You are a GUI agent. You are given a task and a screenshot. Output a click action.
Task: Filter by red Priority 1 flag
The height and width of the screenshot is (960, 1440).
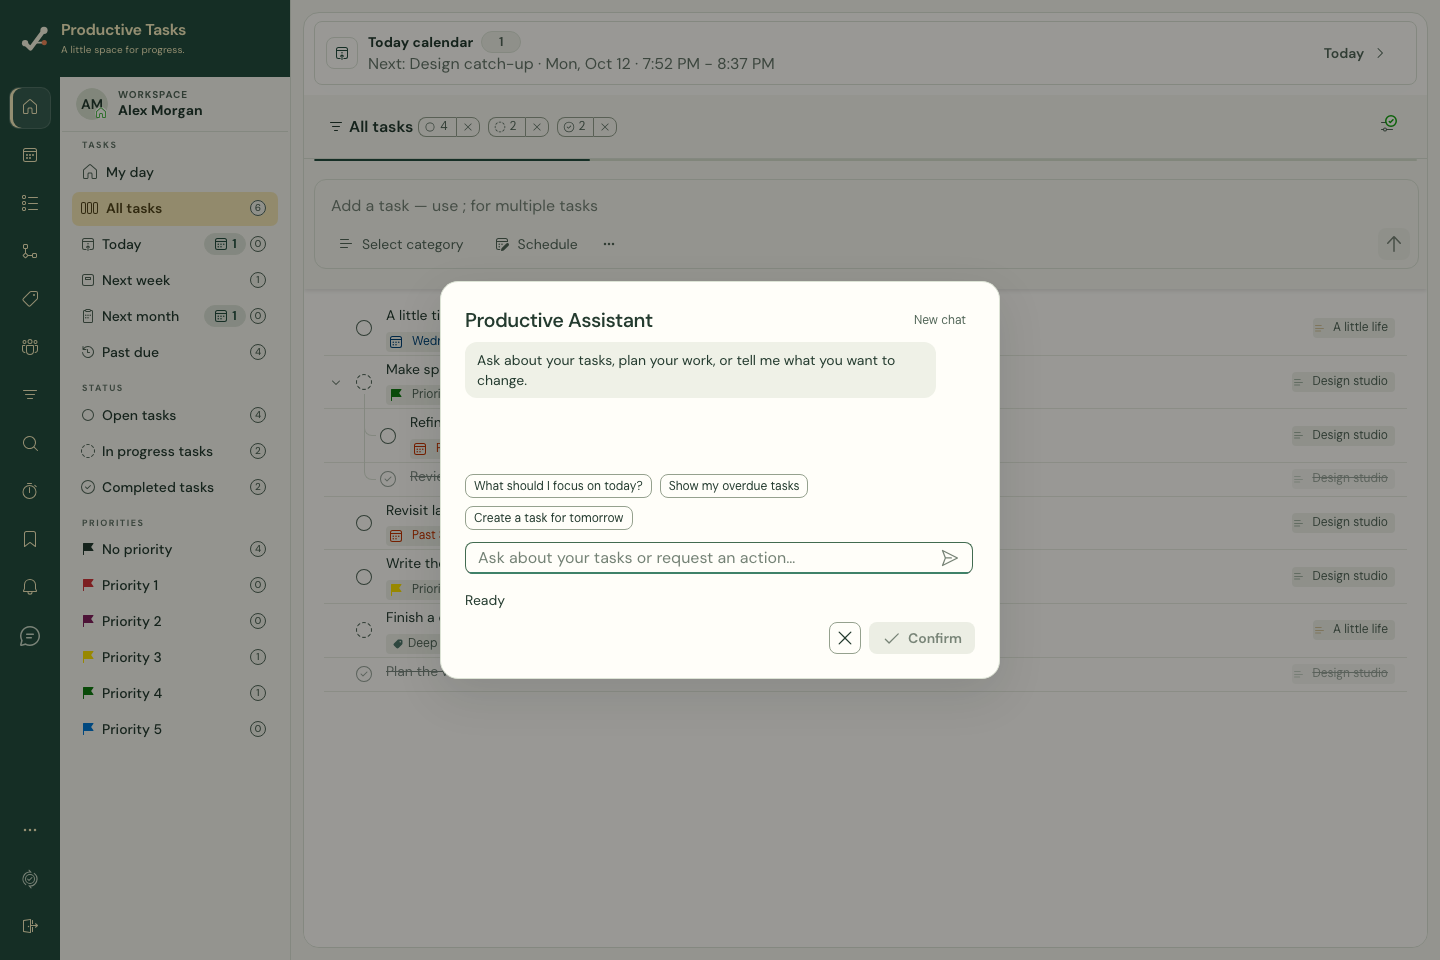pyautogui.click(x=175, y=585)
